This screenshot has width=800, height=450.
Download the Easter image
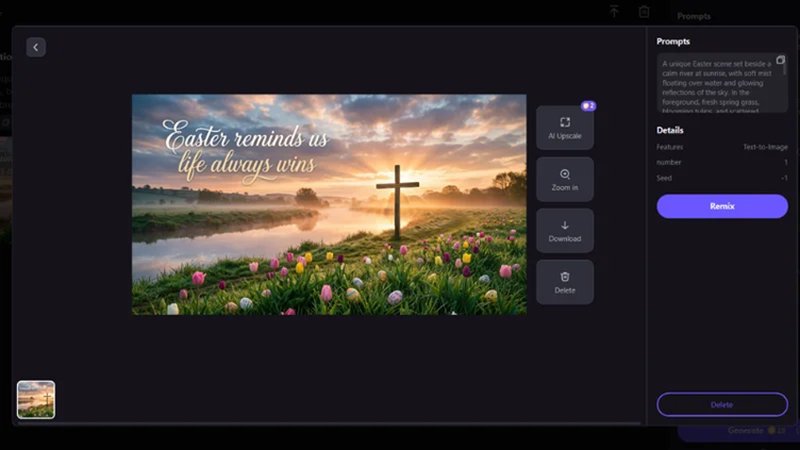565,231
